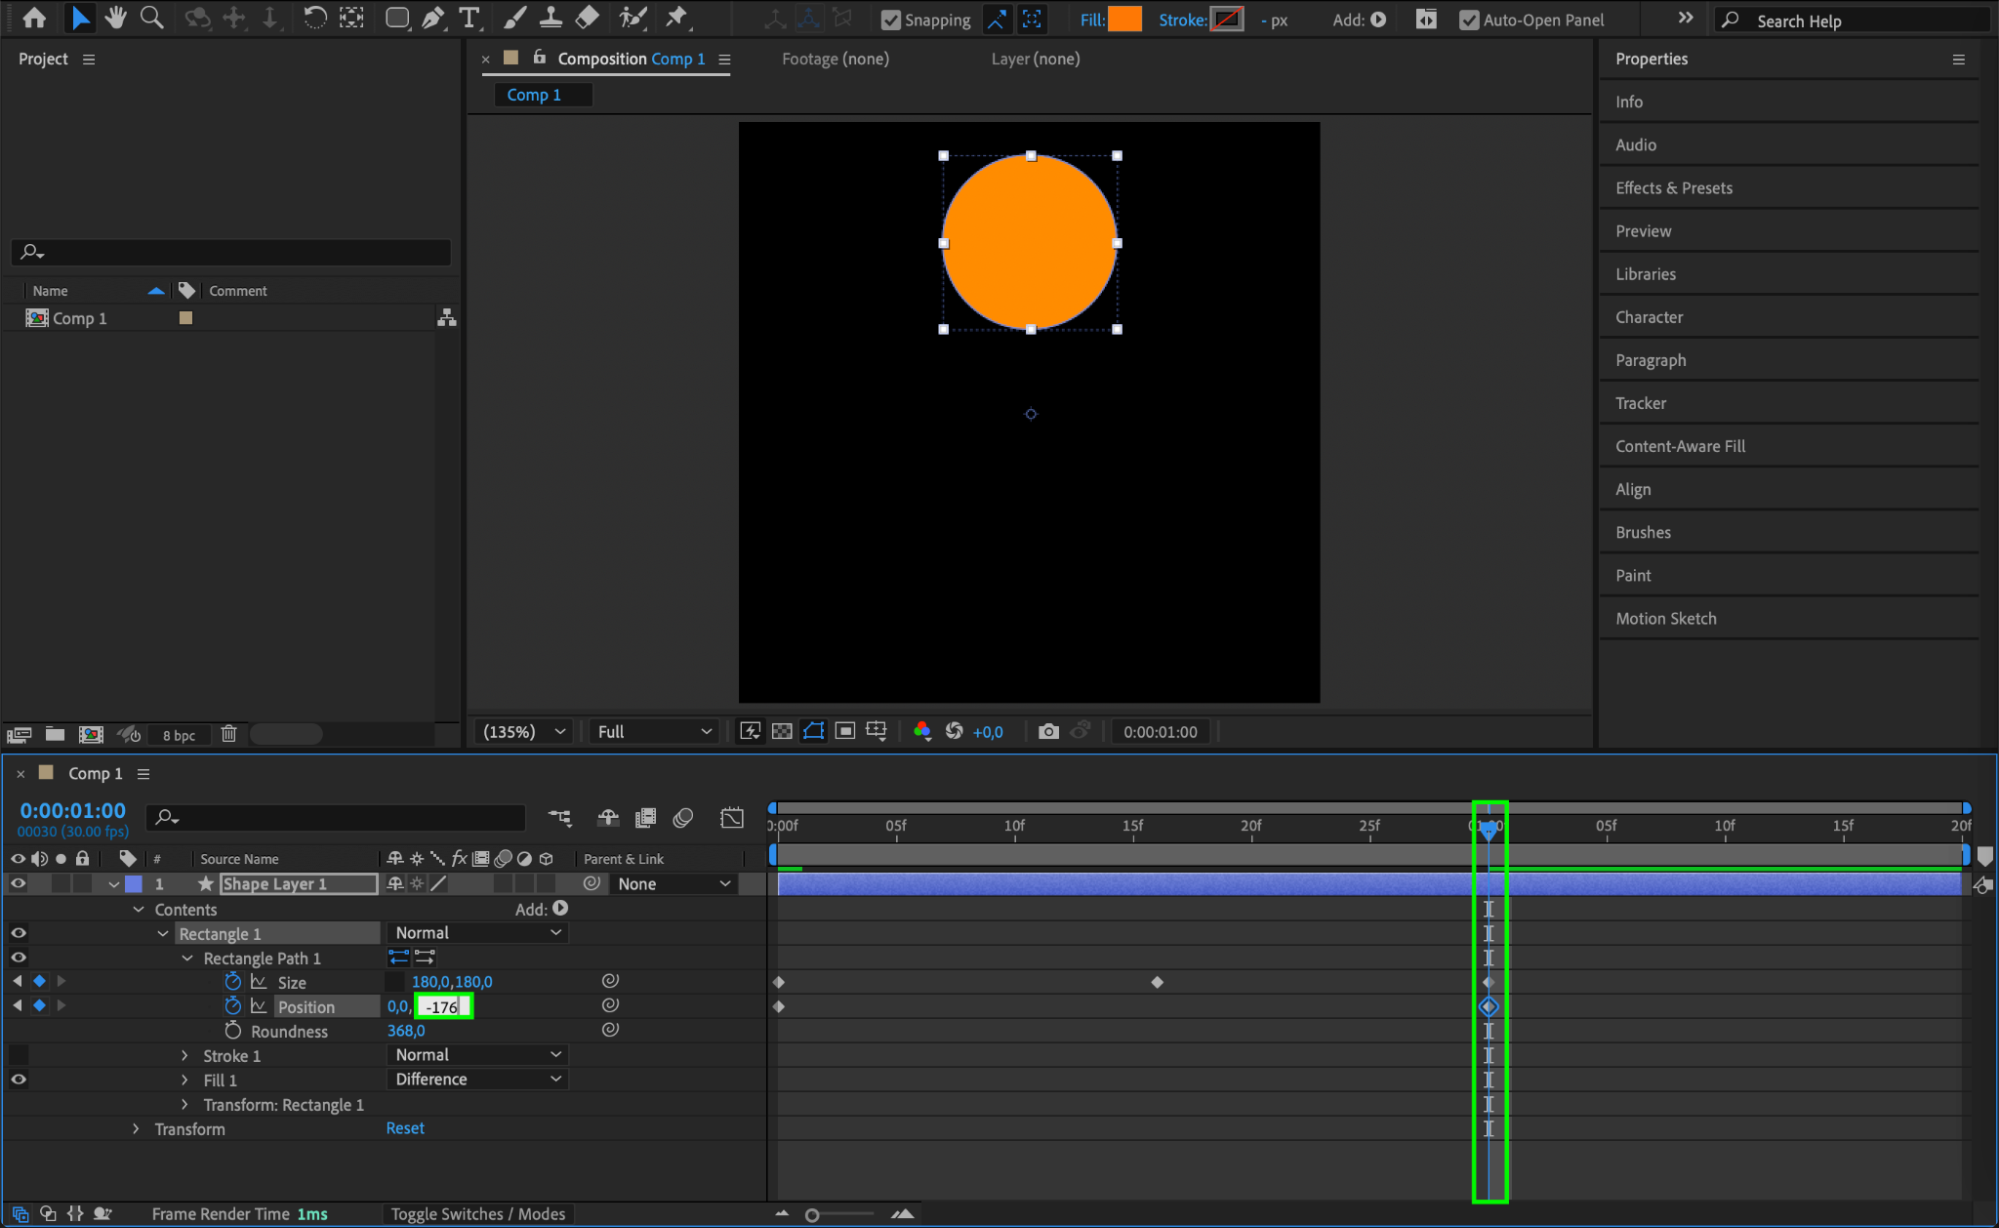Toggle the Snapping checkbox
1999x1228 pixels.
click(891, 20)
